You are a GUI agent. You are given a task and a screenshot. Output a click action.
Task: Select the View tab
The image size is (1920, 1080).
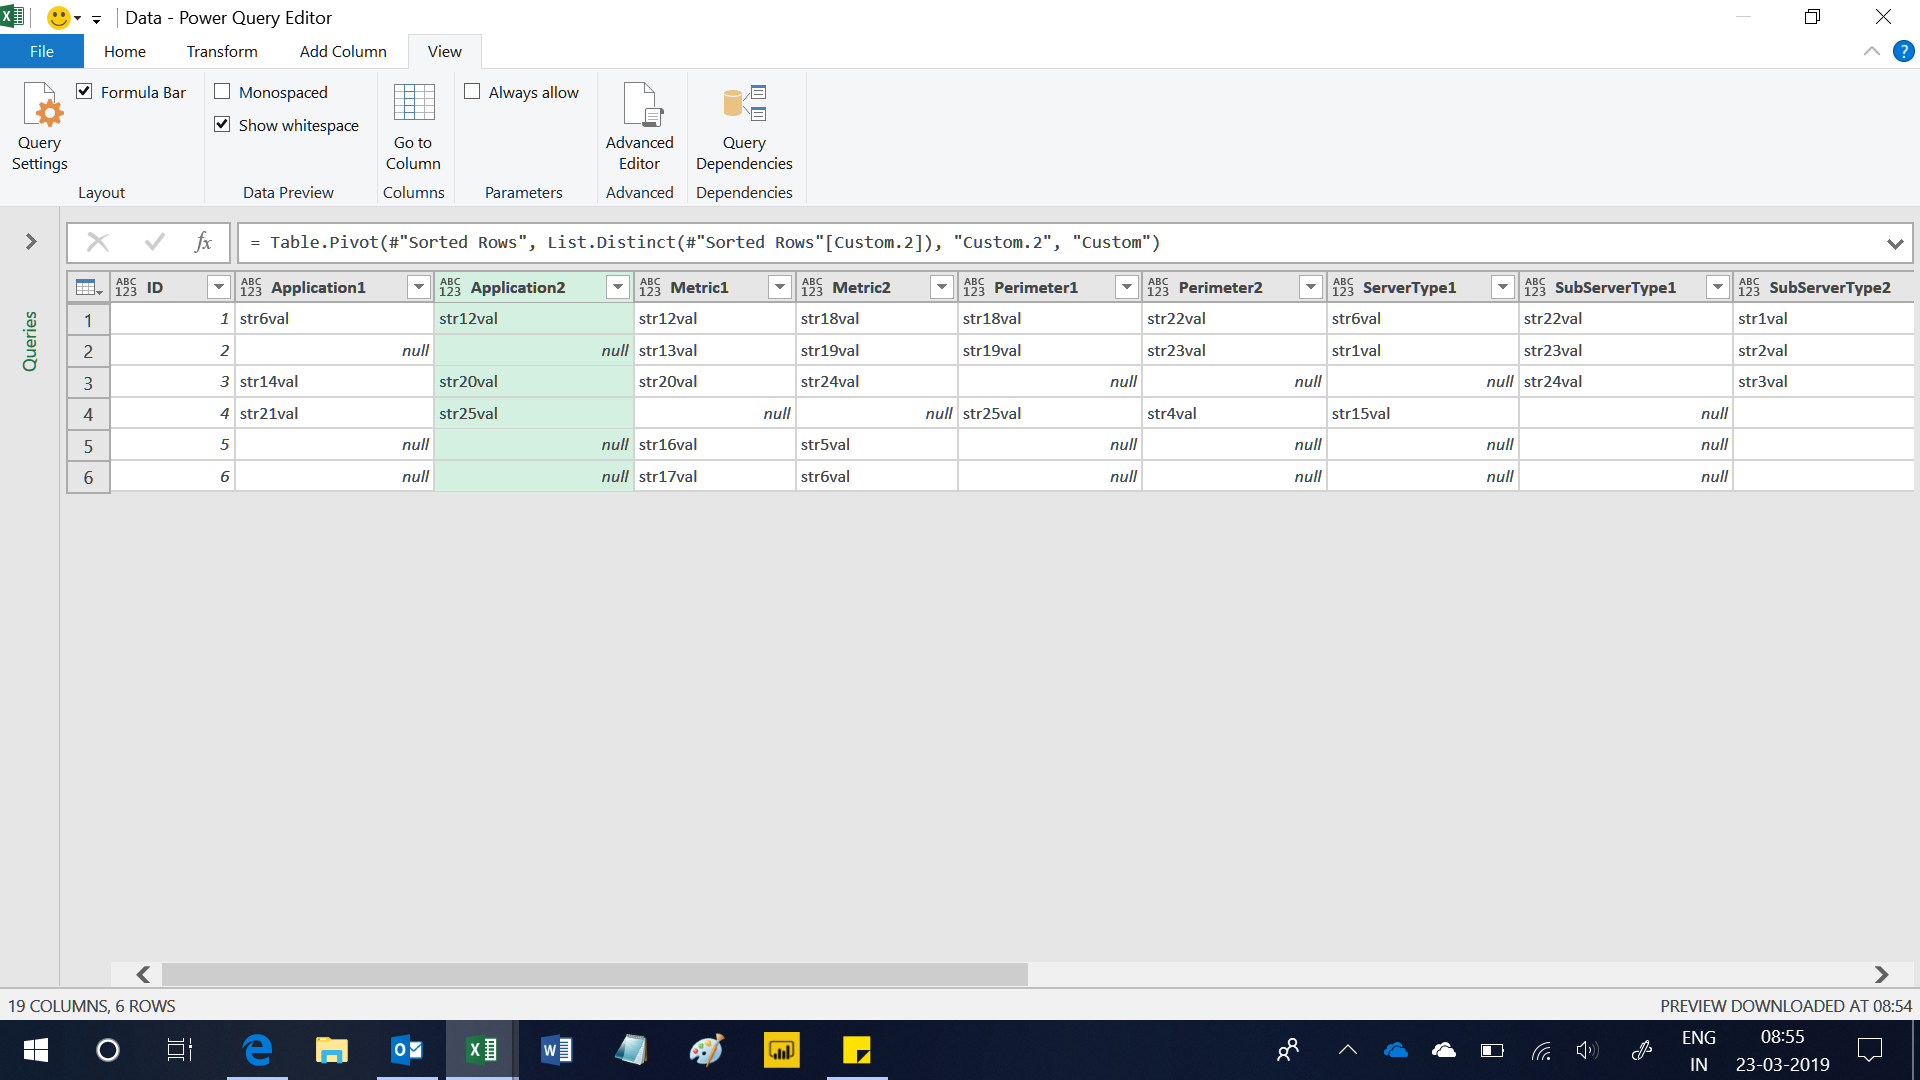[445, 51]
